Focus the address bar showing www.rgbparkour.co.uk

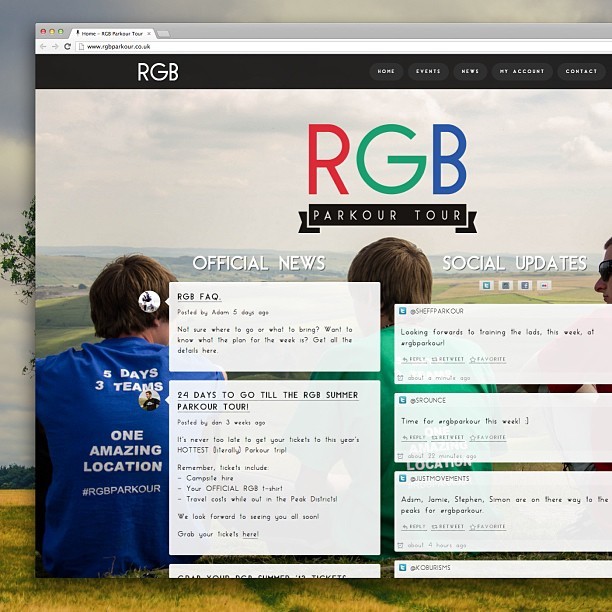pos(343,46)
